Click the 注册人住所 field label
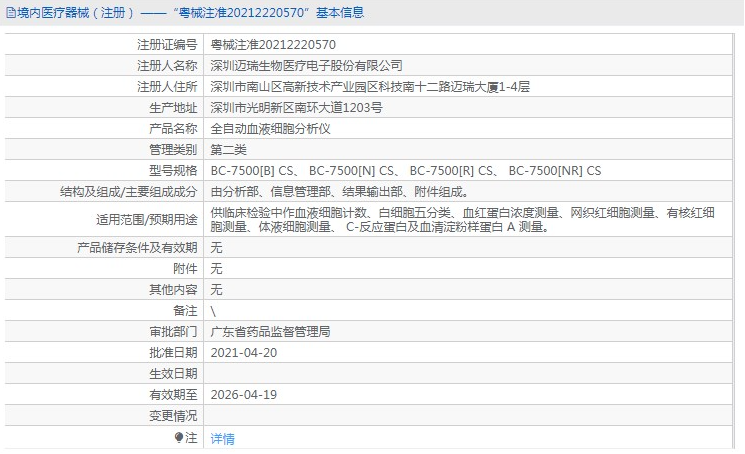745x454 pixels. click(x=167, y=86)
